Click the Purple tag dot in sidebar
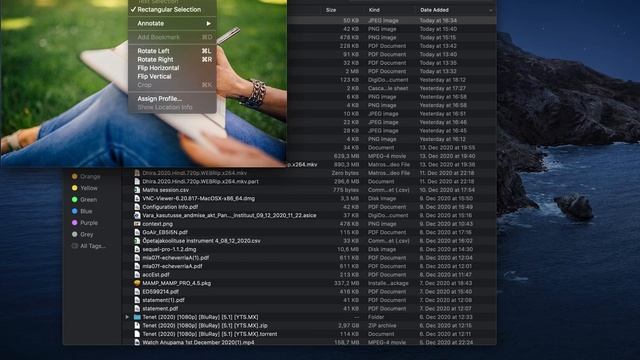The height and width of the screenshot is (360, 640). (x=74, y=223)
